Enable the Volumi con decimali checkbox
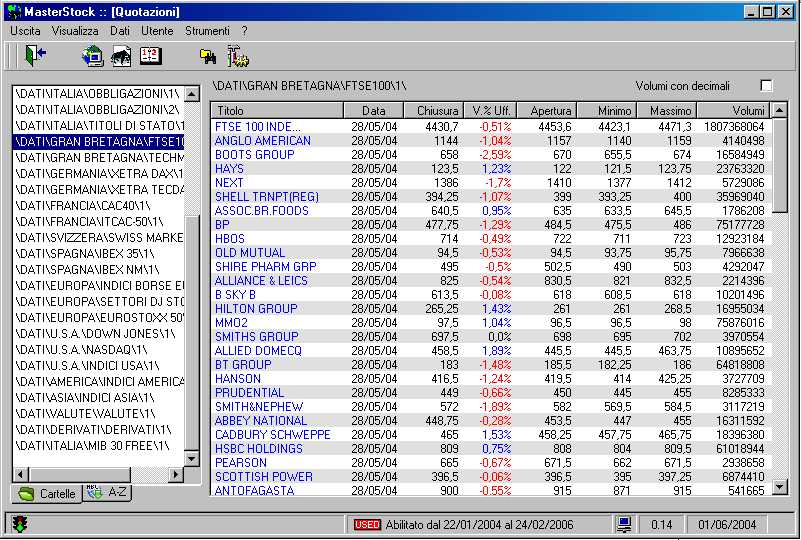801x540 pixels. 766,86
